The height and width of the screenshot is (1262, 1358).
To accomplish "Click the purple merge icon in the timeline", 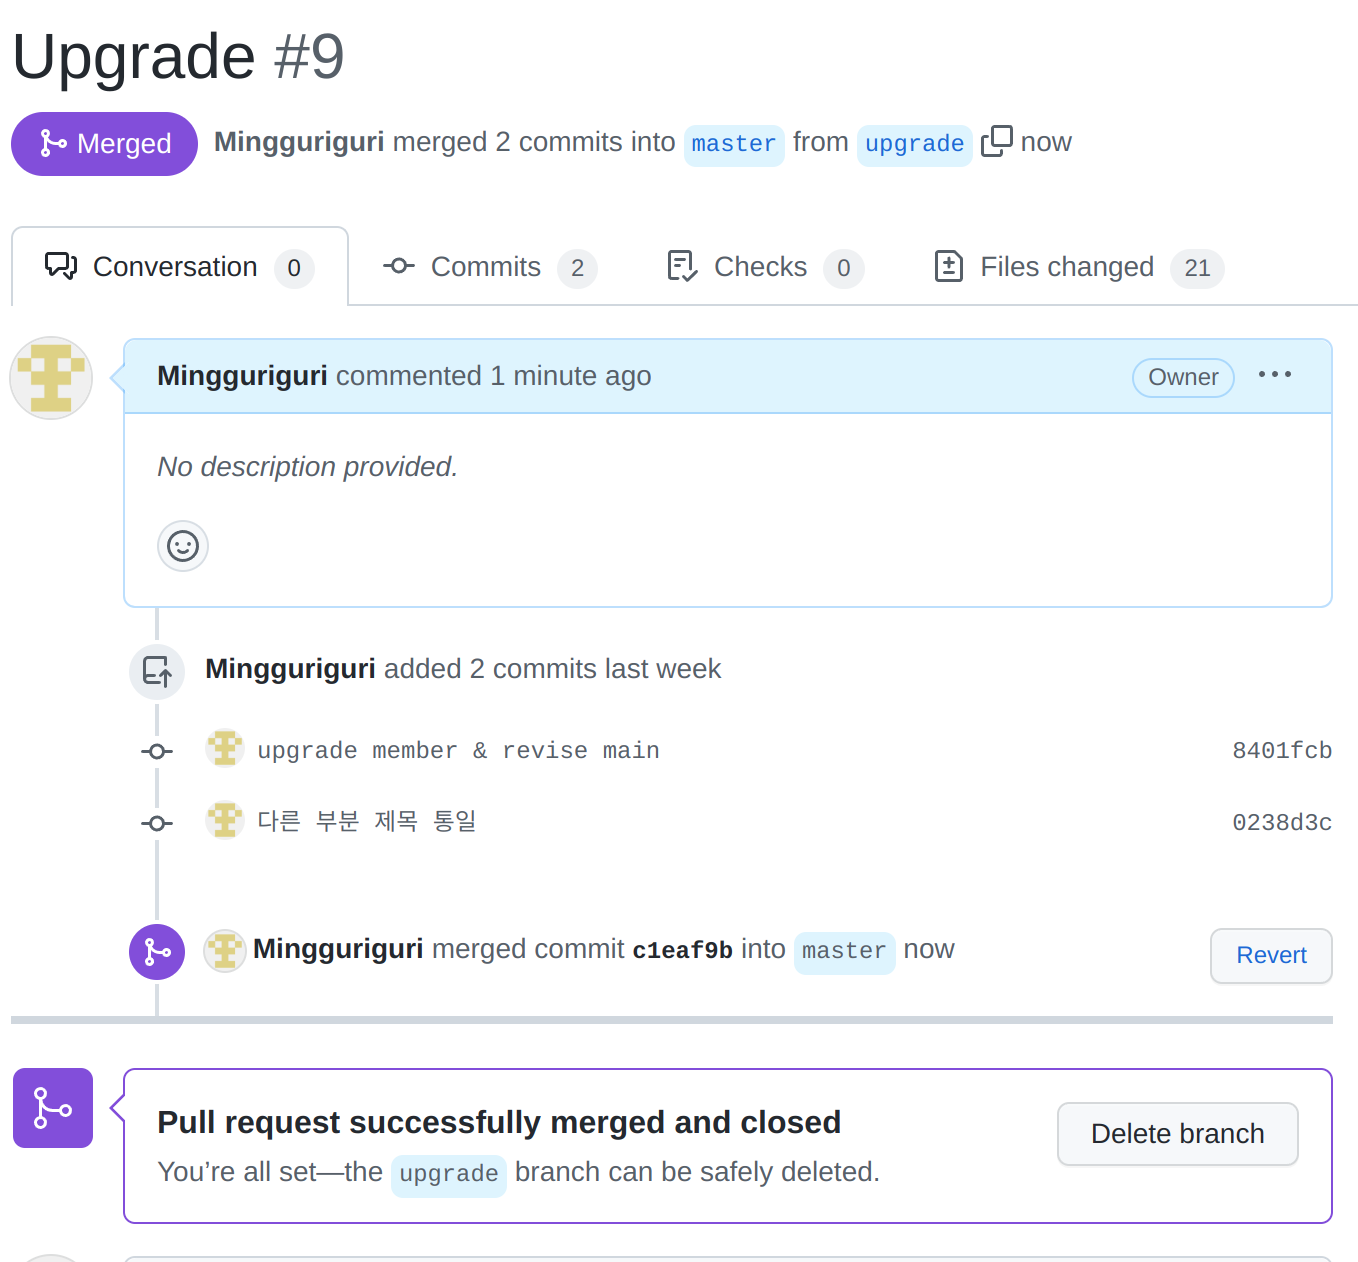I will (157, 952).
